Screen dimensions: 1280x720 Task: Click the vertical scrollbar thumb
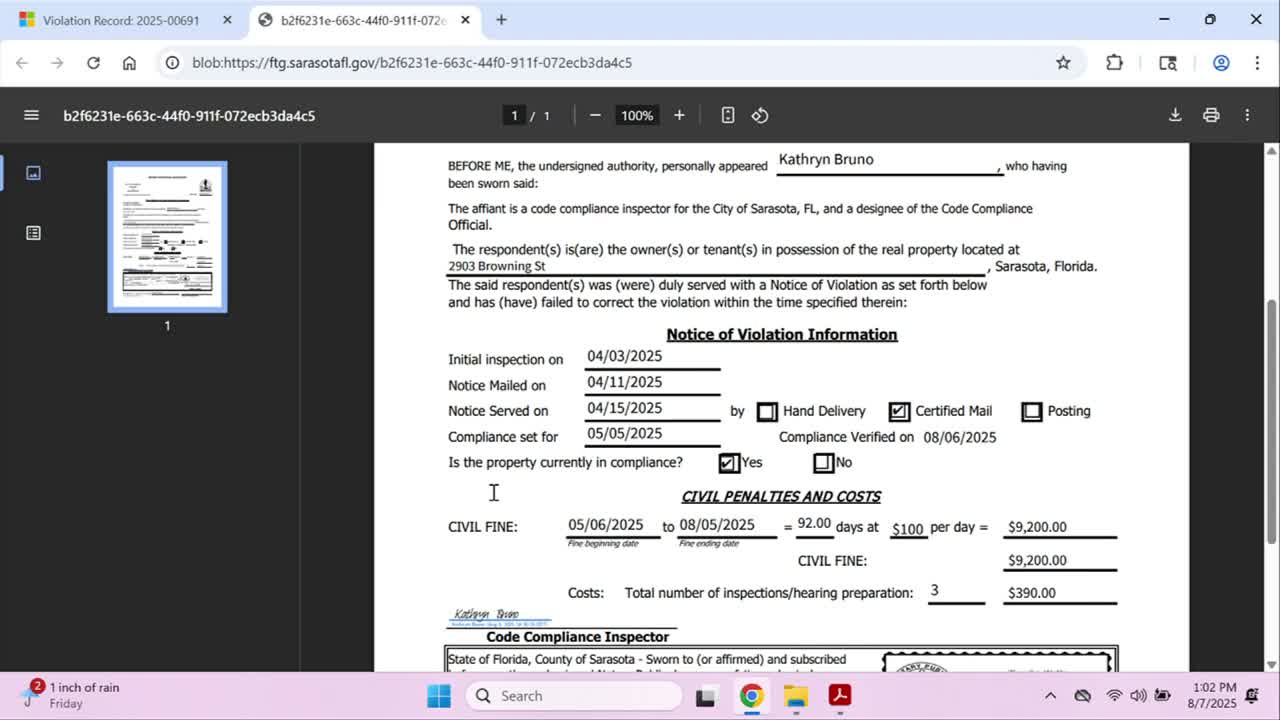pyautogui.click(x=1272, y=420)
